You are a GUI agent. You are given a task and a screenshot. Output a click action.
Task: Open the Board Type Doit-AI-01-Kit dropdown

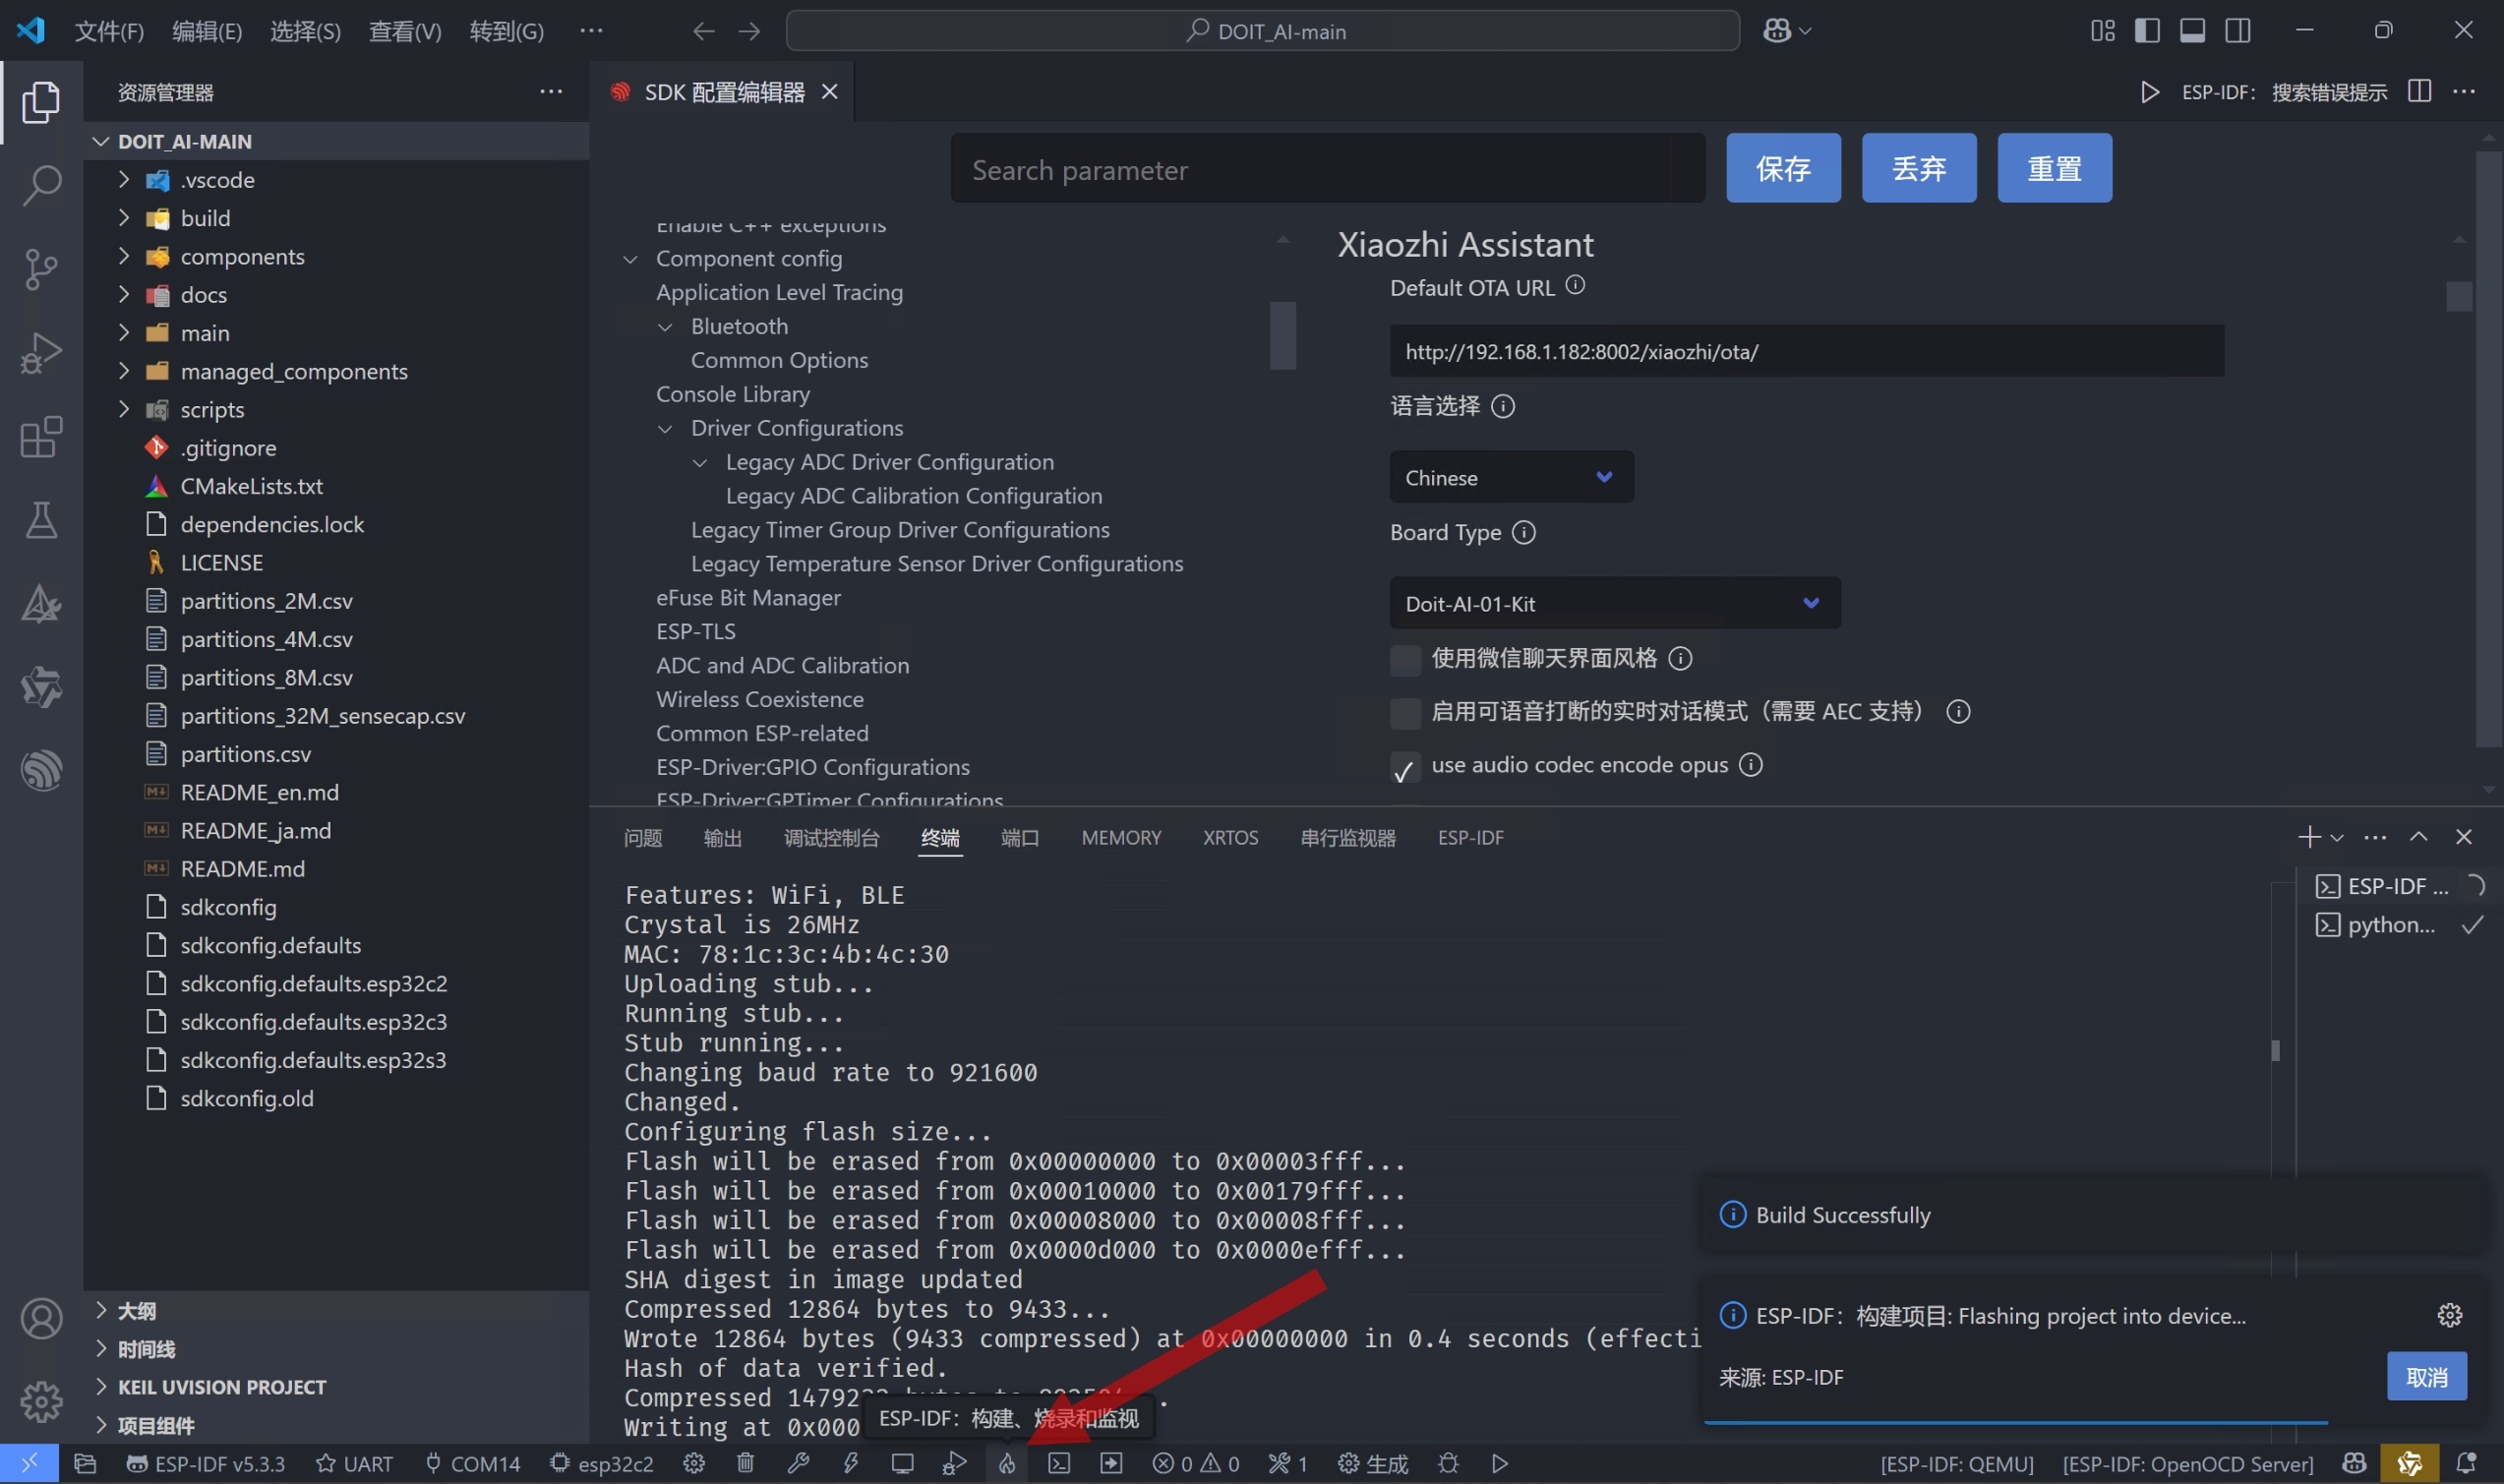click(1614, 603)
